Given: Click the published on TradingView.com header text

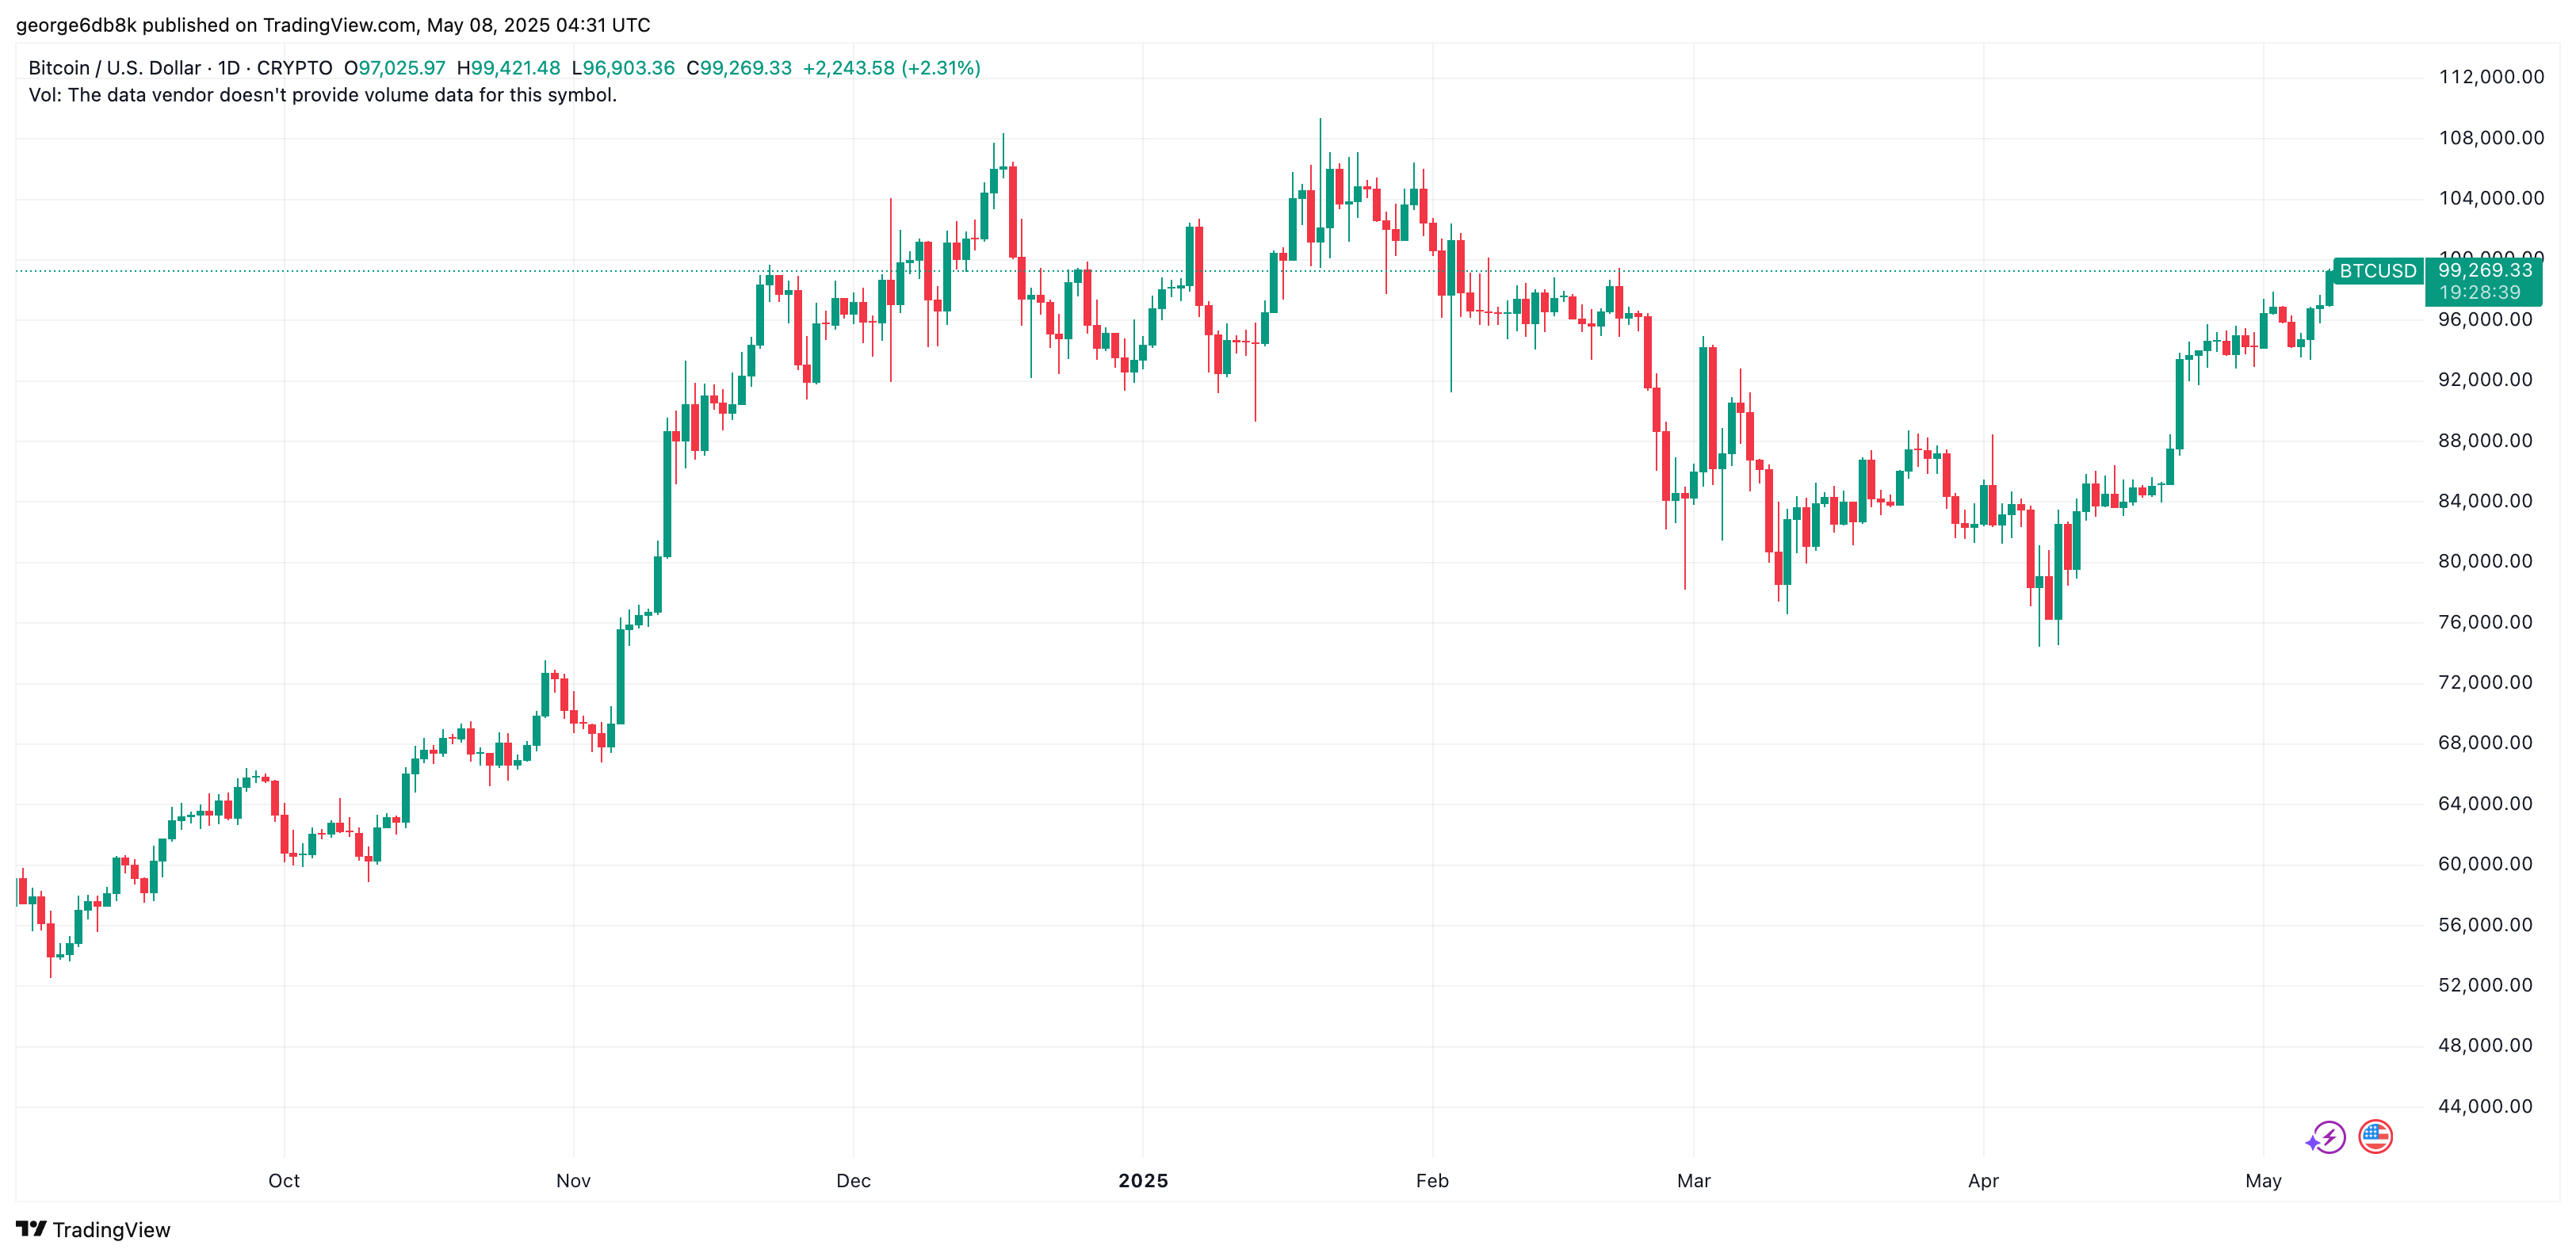Looking at the screenshot, I should 332,25.
